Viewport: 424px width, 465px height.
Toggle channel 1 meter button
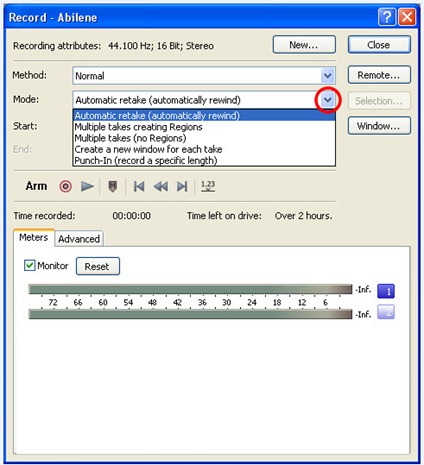(x=386, y=291)
